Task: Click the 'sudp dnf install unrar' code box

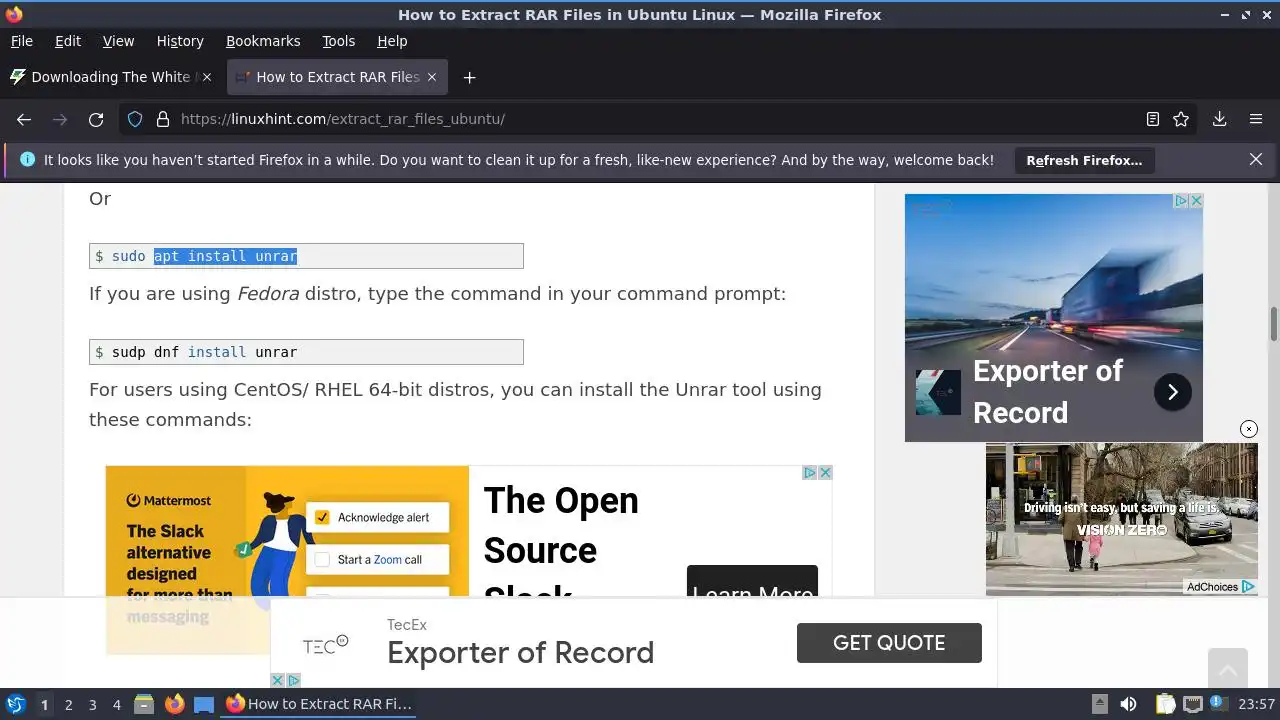Action: point(306,352)
